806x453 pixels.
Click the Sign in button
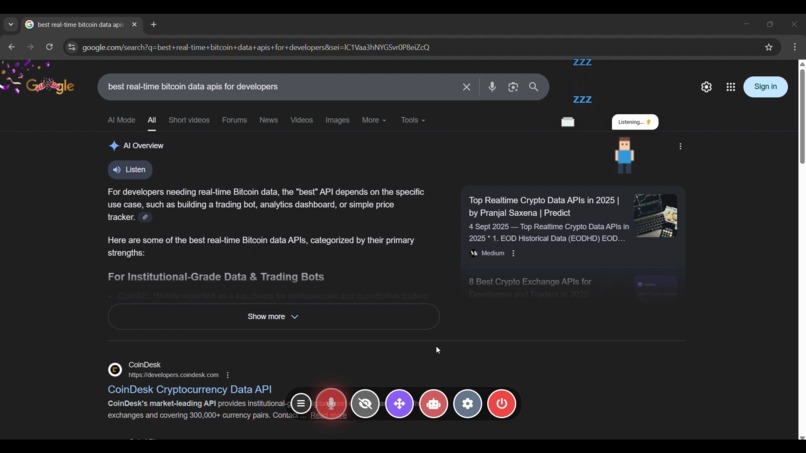pos(765,86)
